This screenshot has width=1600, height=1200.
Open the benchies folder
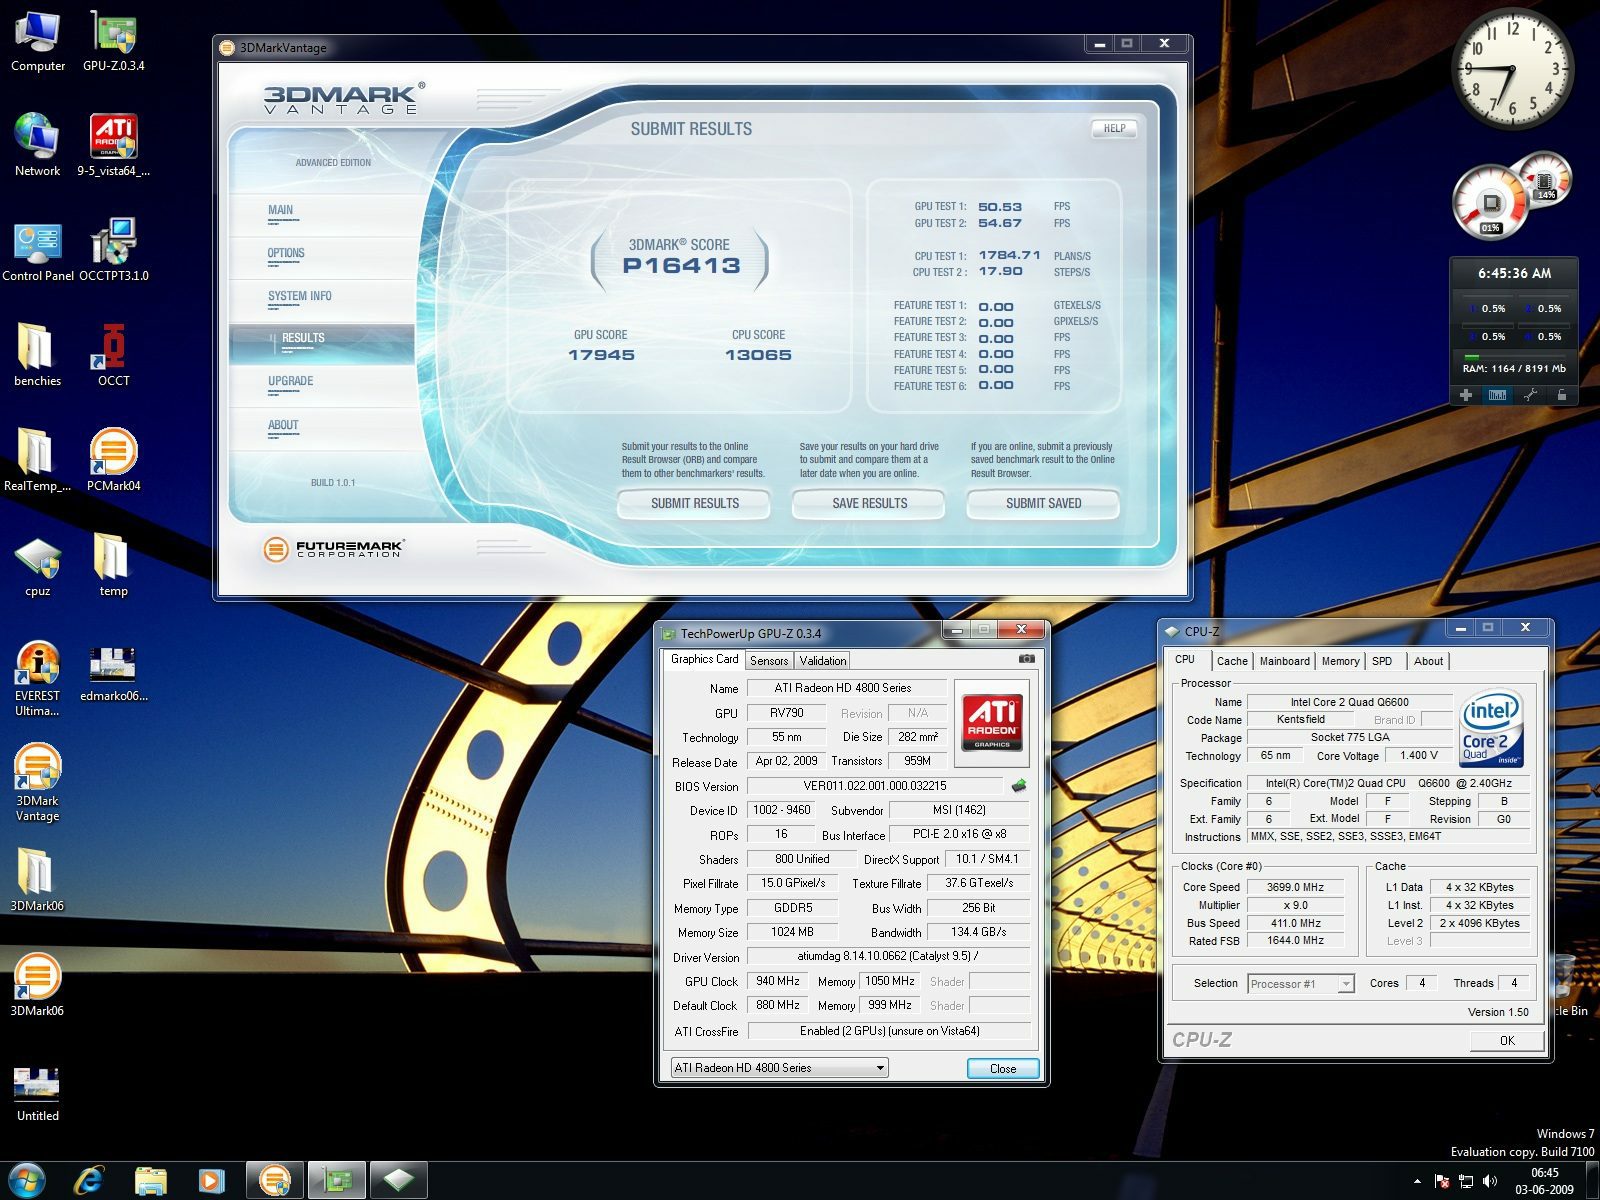(x=38, y=356)
